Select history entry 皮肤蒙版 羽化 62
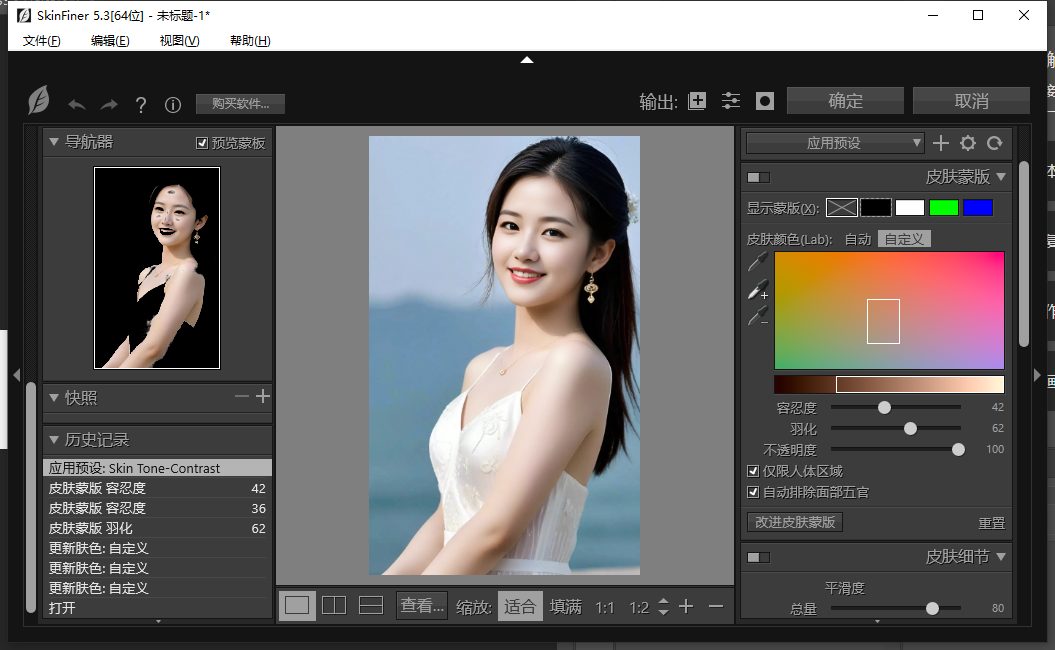Image resolution: width=1055 pixels, height=650 pixels. click(x=157, y=528)
